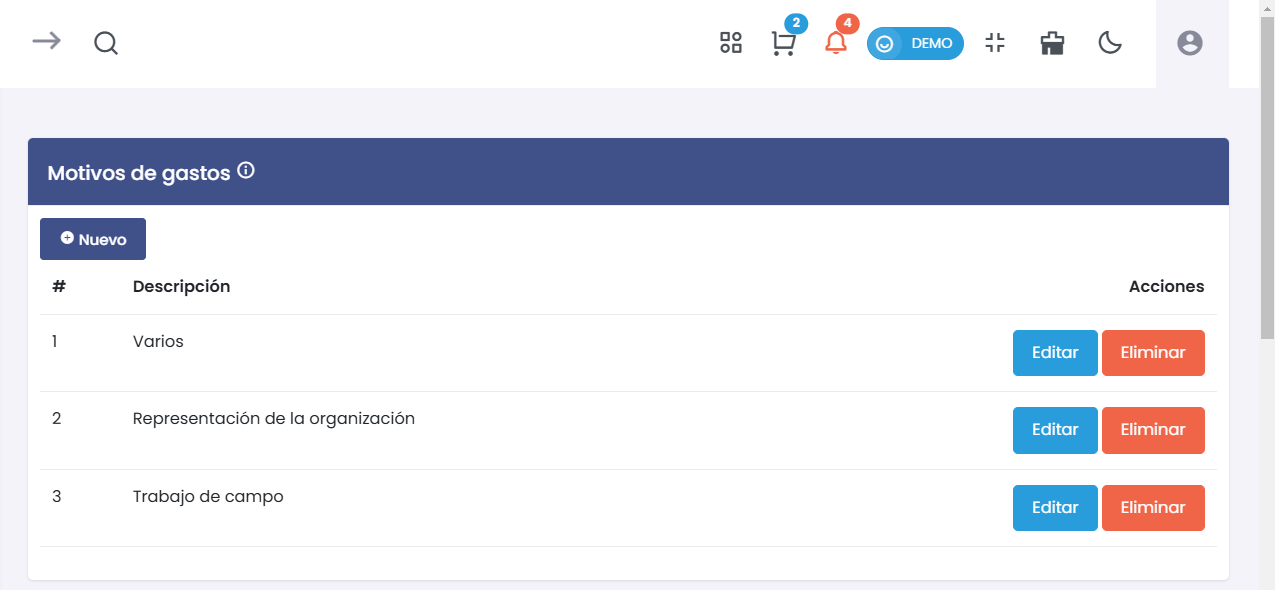Toggle dark mode with the moon icon

click(x=1110, y=43)
